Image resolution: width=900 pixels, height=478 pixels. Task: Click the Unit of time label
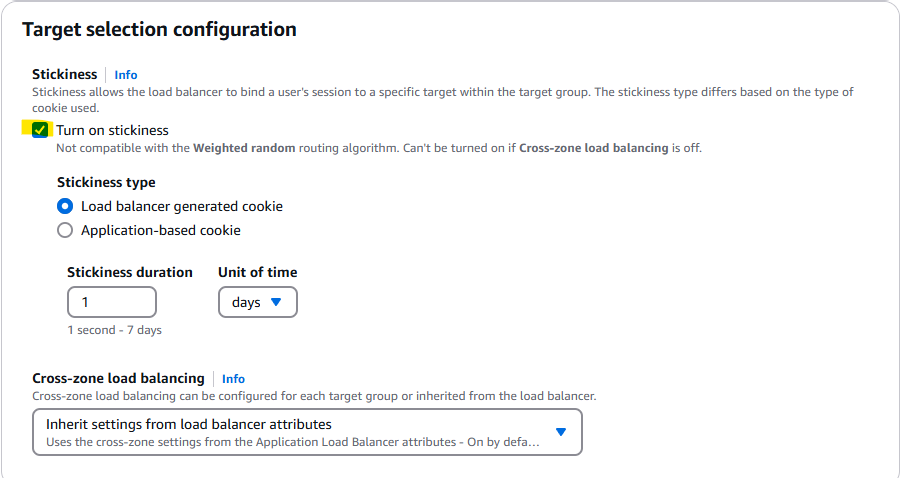click(257, 272)
